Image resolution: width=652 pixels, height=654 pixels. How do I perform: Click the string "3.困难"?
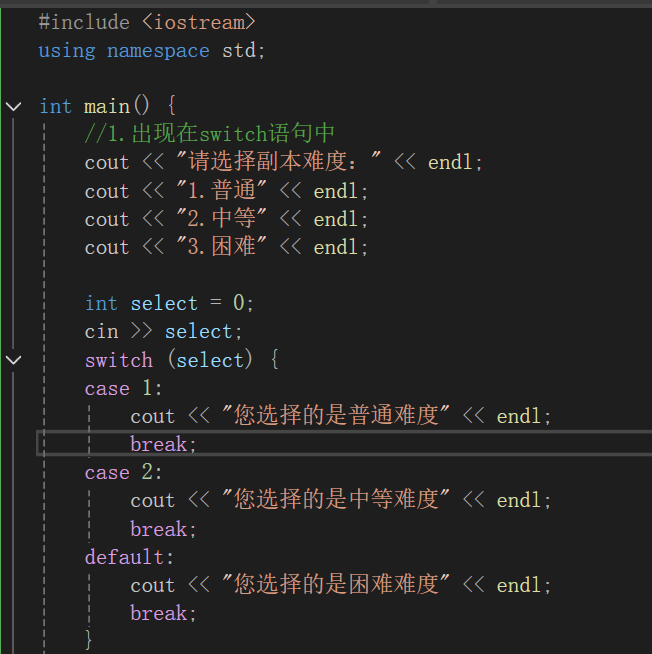point(221,247)
